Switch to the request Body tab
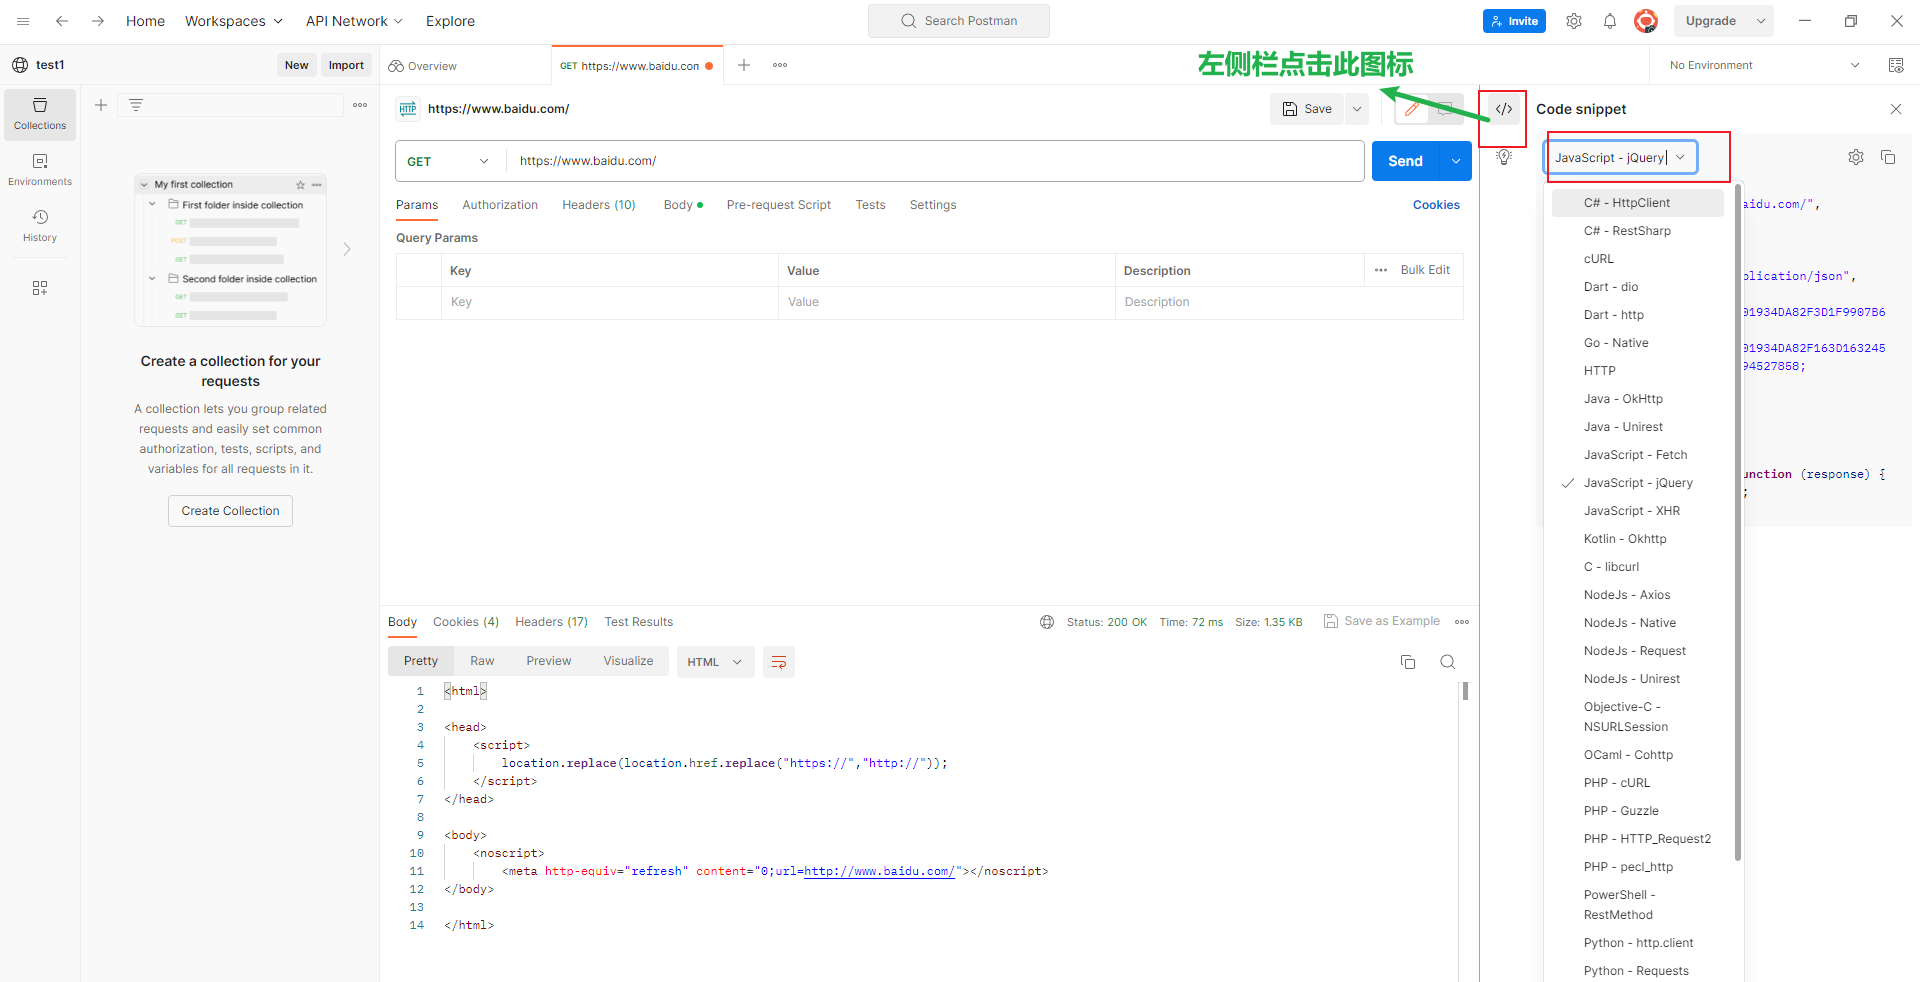The height and width of the screenshot is (982, 1920). pos(683,205)
